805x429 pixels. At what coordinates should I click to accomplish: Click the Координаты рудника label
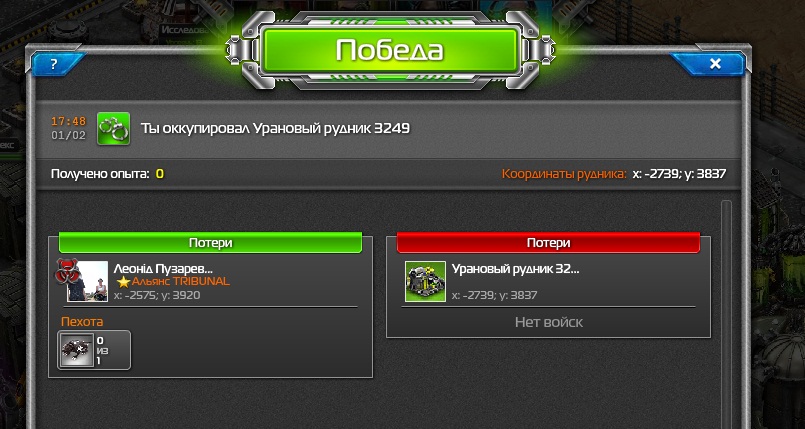coord(564,174)
